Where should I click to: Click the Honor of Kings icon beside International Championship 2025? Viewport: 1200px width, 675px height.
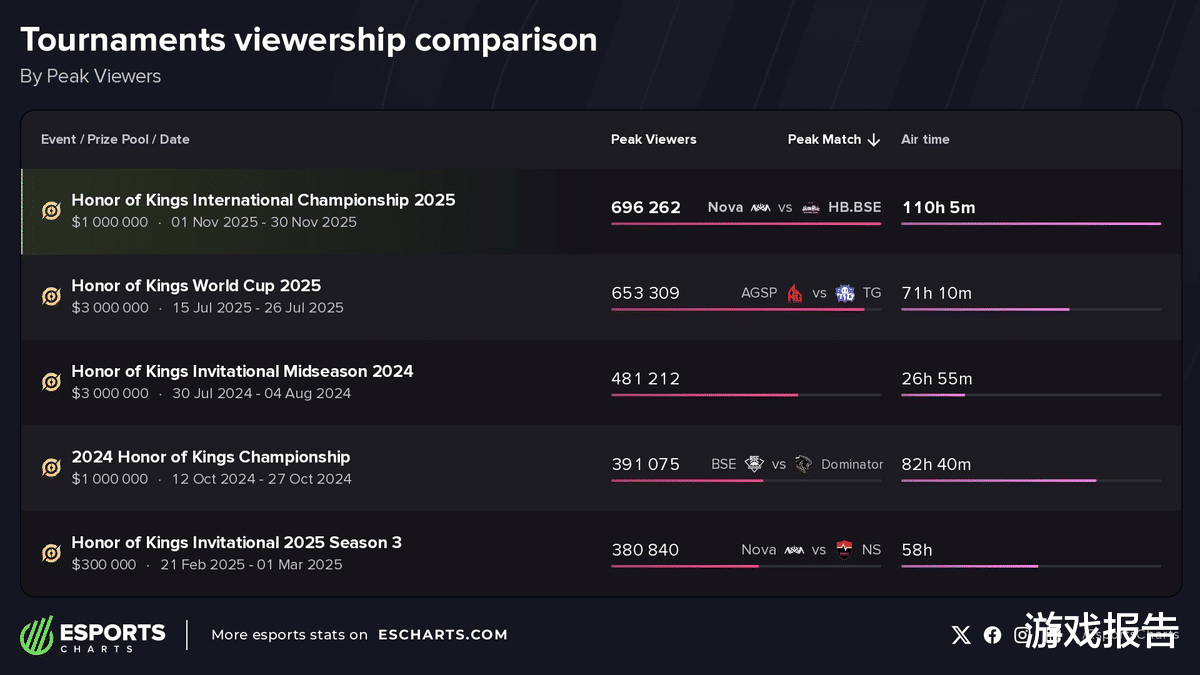[x=51, y=211]
